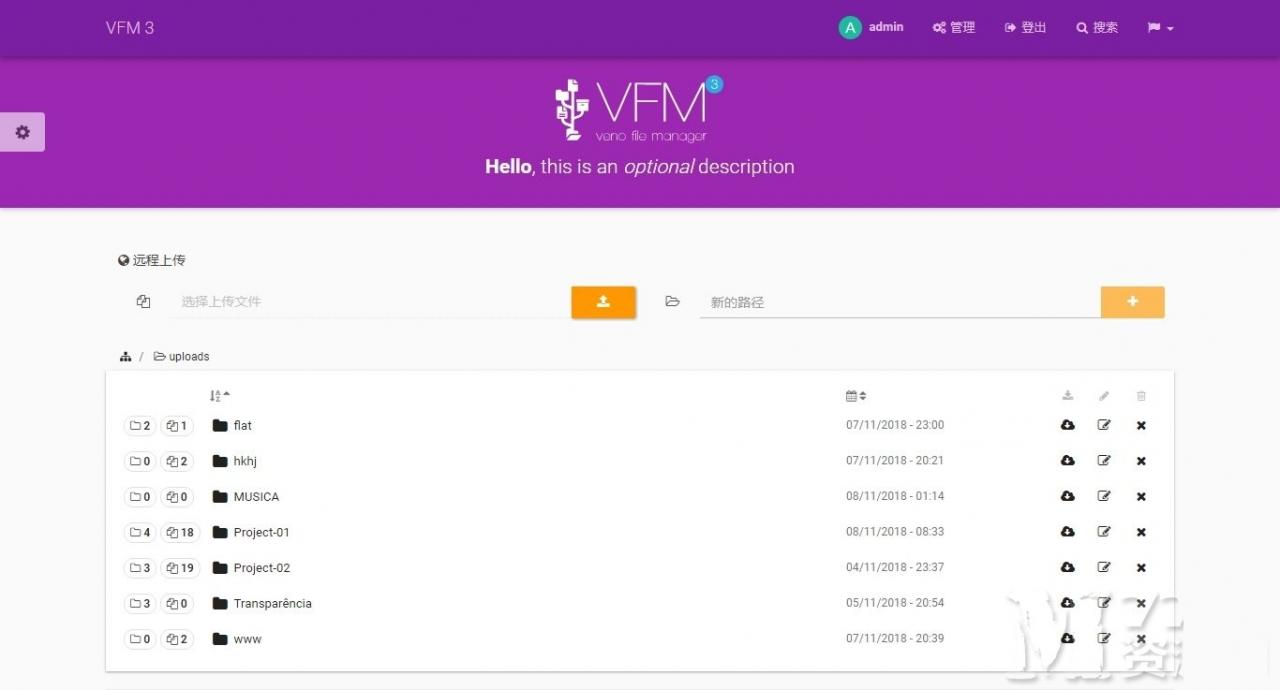This screenshot has height=690, width=1280.
Task: Click the 04/11/2018 - 23:37 date
Action: point(895,567)
